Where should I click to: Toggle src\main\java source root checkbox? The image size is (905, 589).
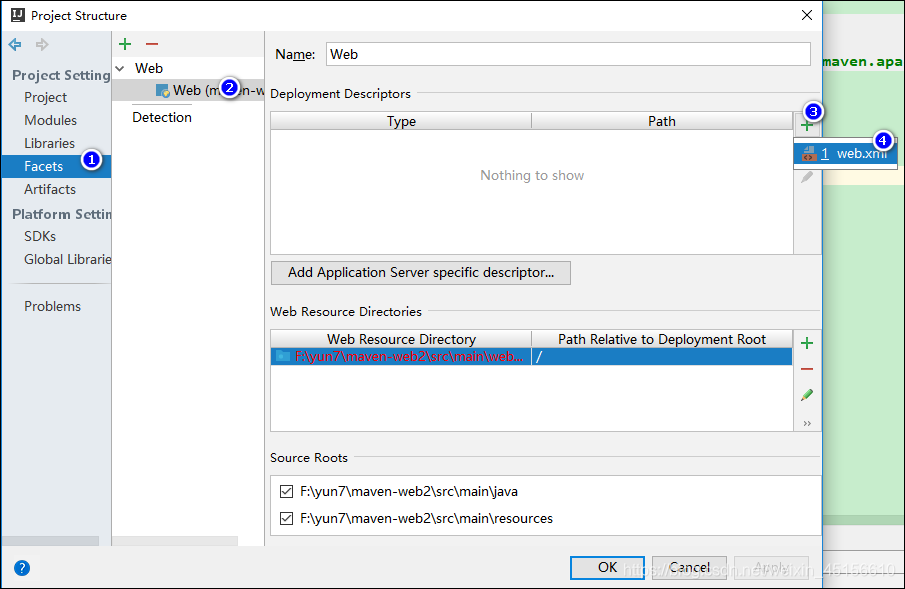click(x=286, y=491)
